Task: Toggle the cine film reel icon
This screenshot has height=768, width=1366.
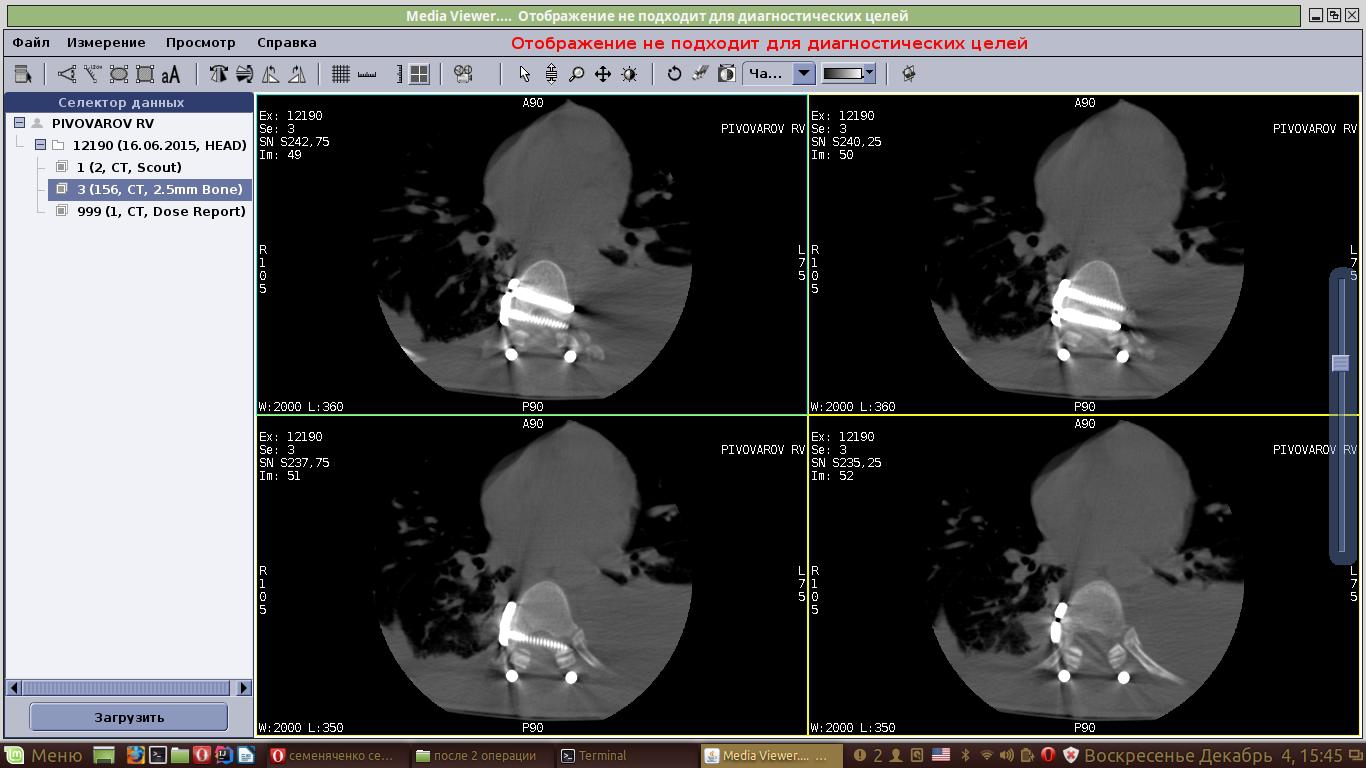Action: 462,74
